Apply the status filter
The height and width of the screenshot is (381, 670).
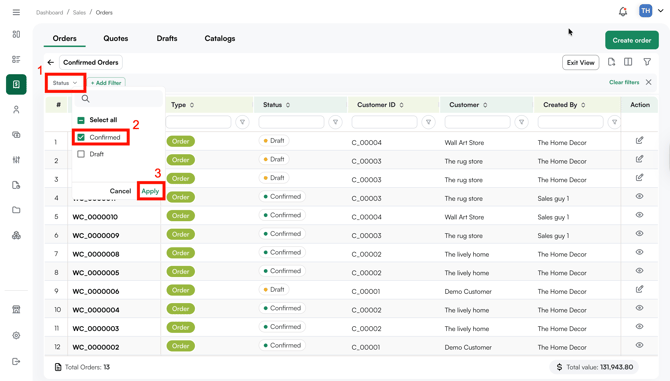[x=150, y=191]
